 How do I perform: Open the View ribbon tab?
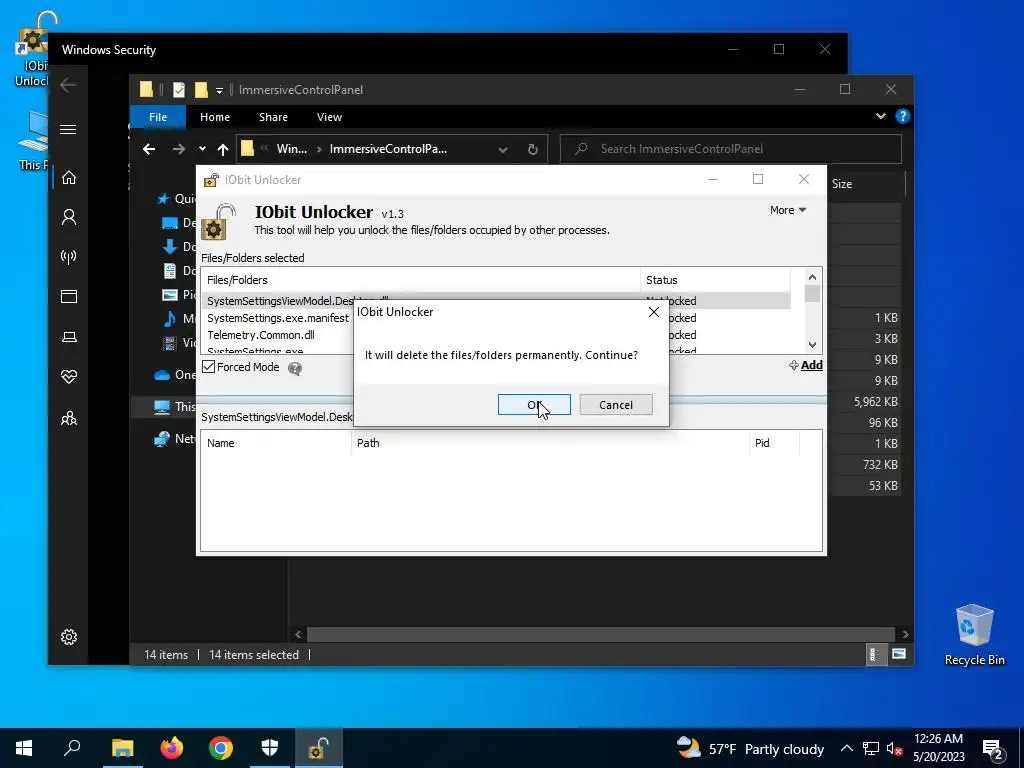(329, 117)
